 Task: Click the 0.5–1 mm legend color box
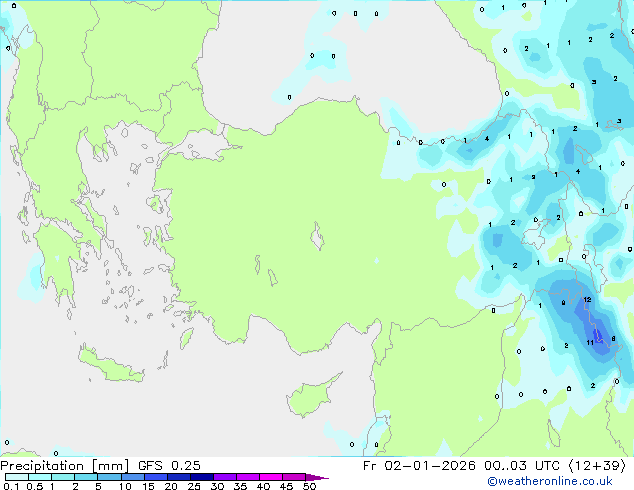click(40, 477)
